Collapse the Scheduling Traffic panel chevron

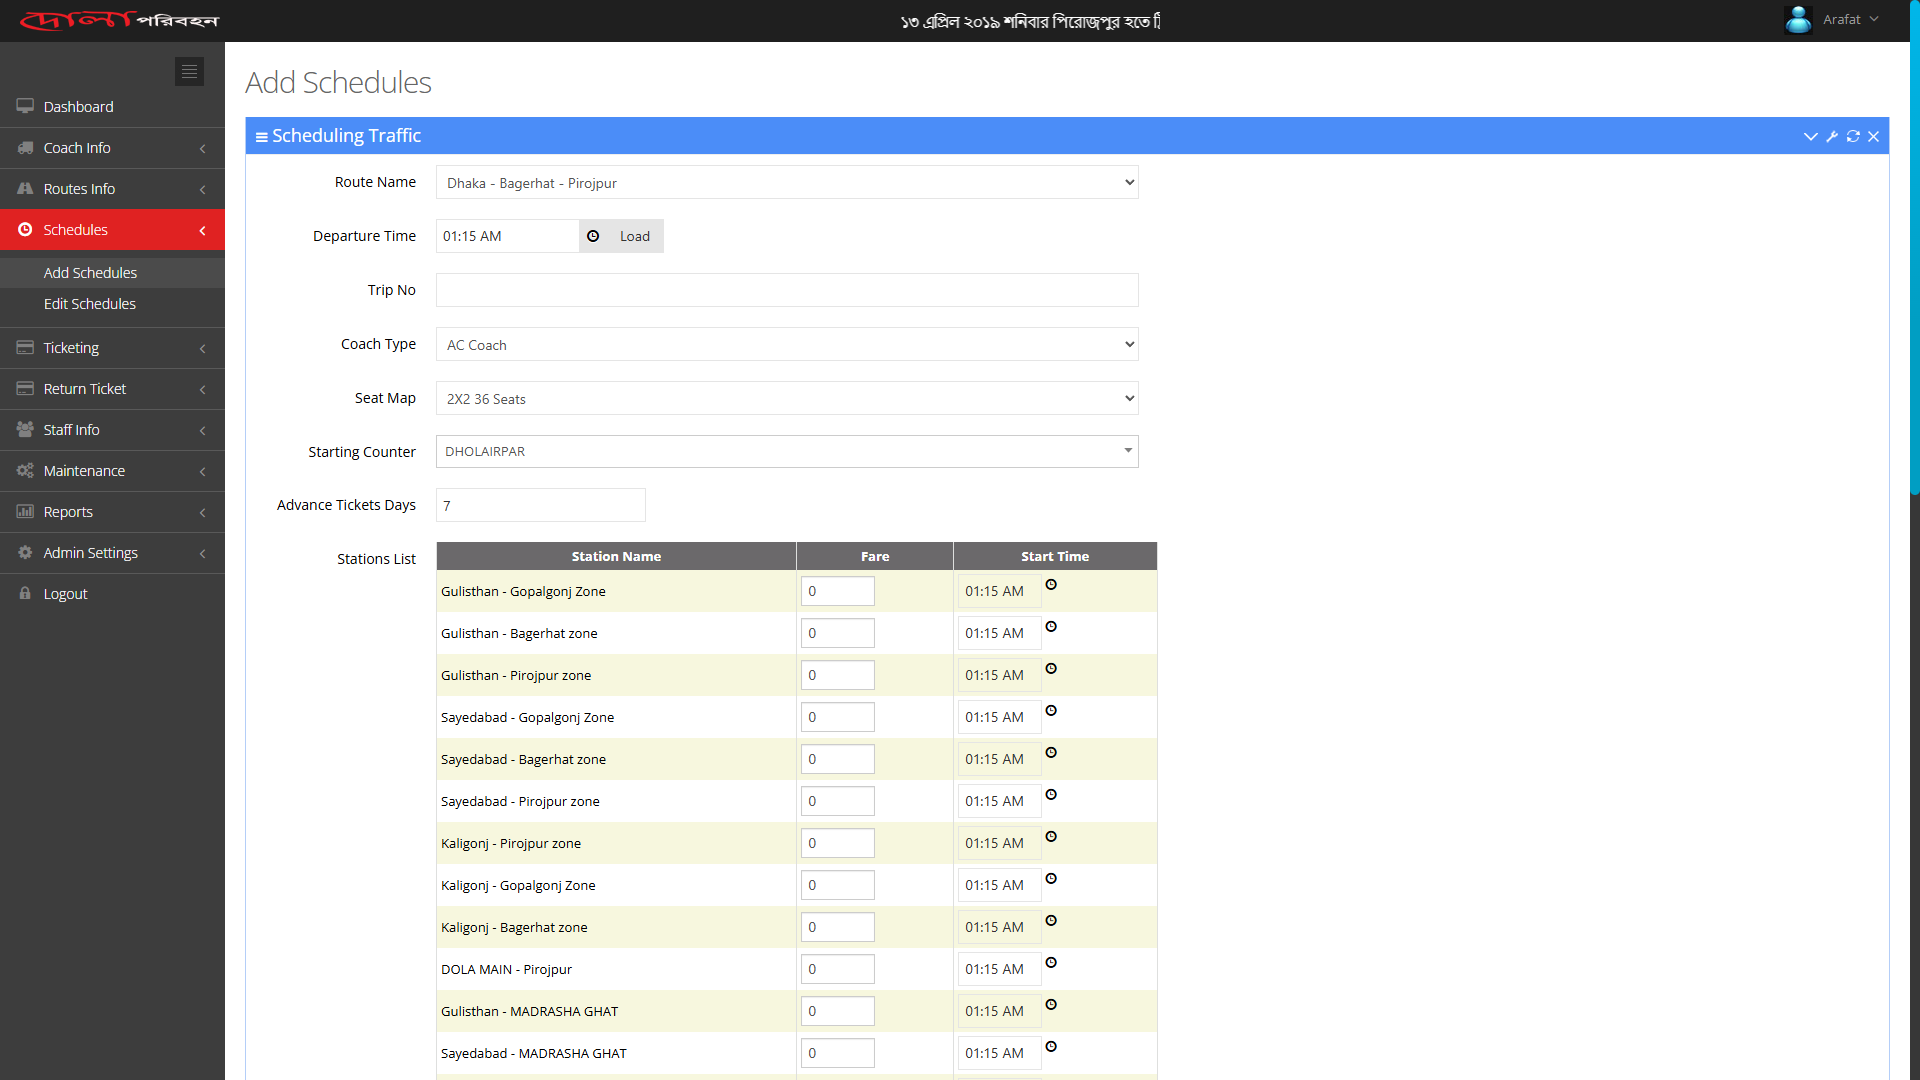click(1810, 136)
